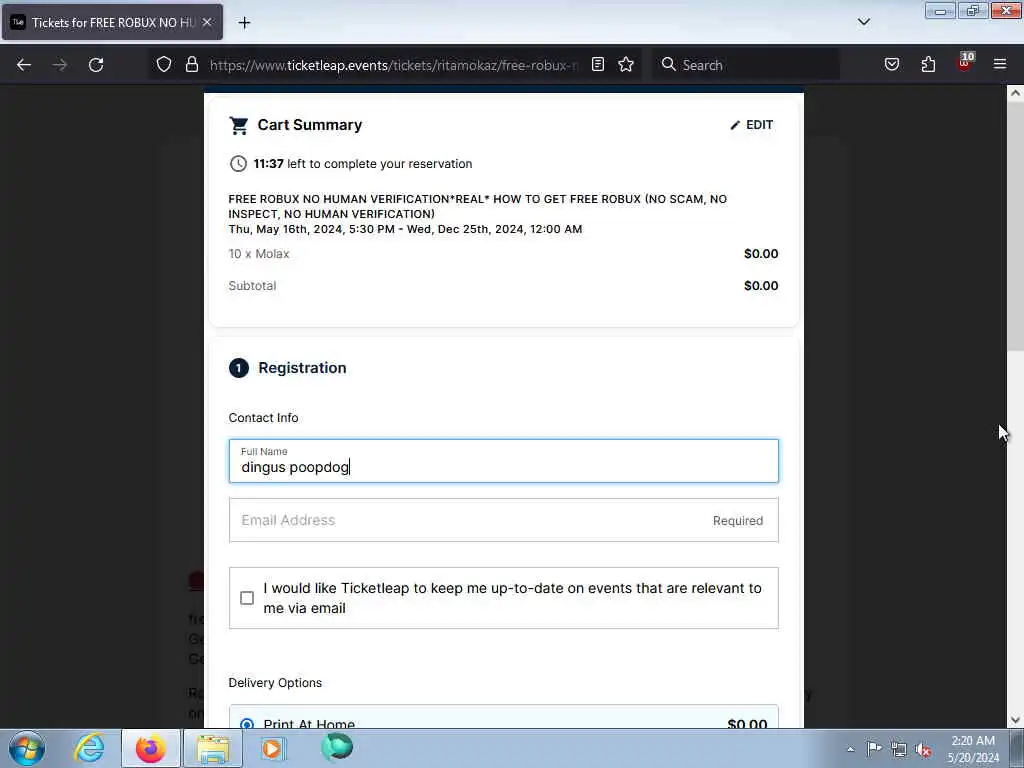Enable Ticketleap email updates checkbox
The height and width of the screenshot is (768, 1024).
pyautogui.click(x=247, y=598)
